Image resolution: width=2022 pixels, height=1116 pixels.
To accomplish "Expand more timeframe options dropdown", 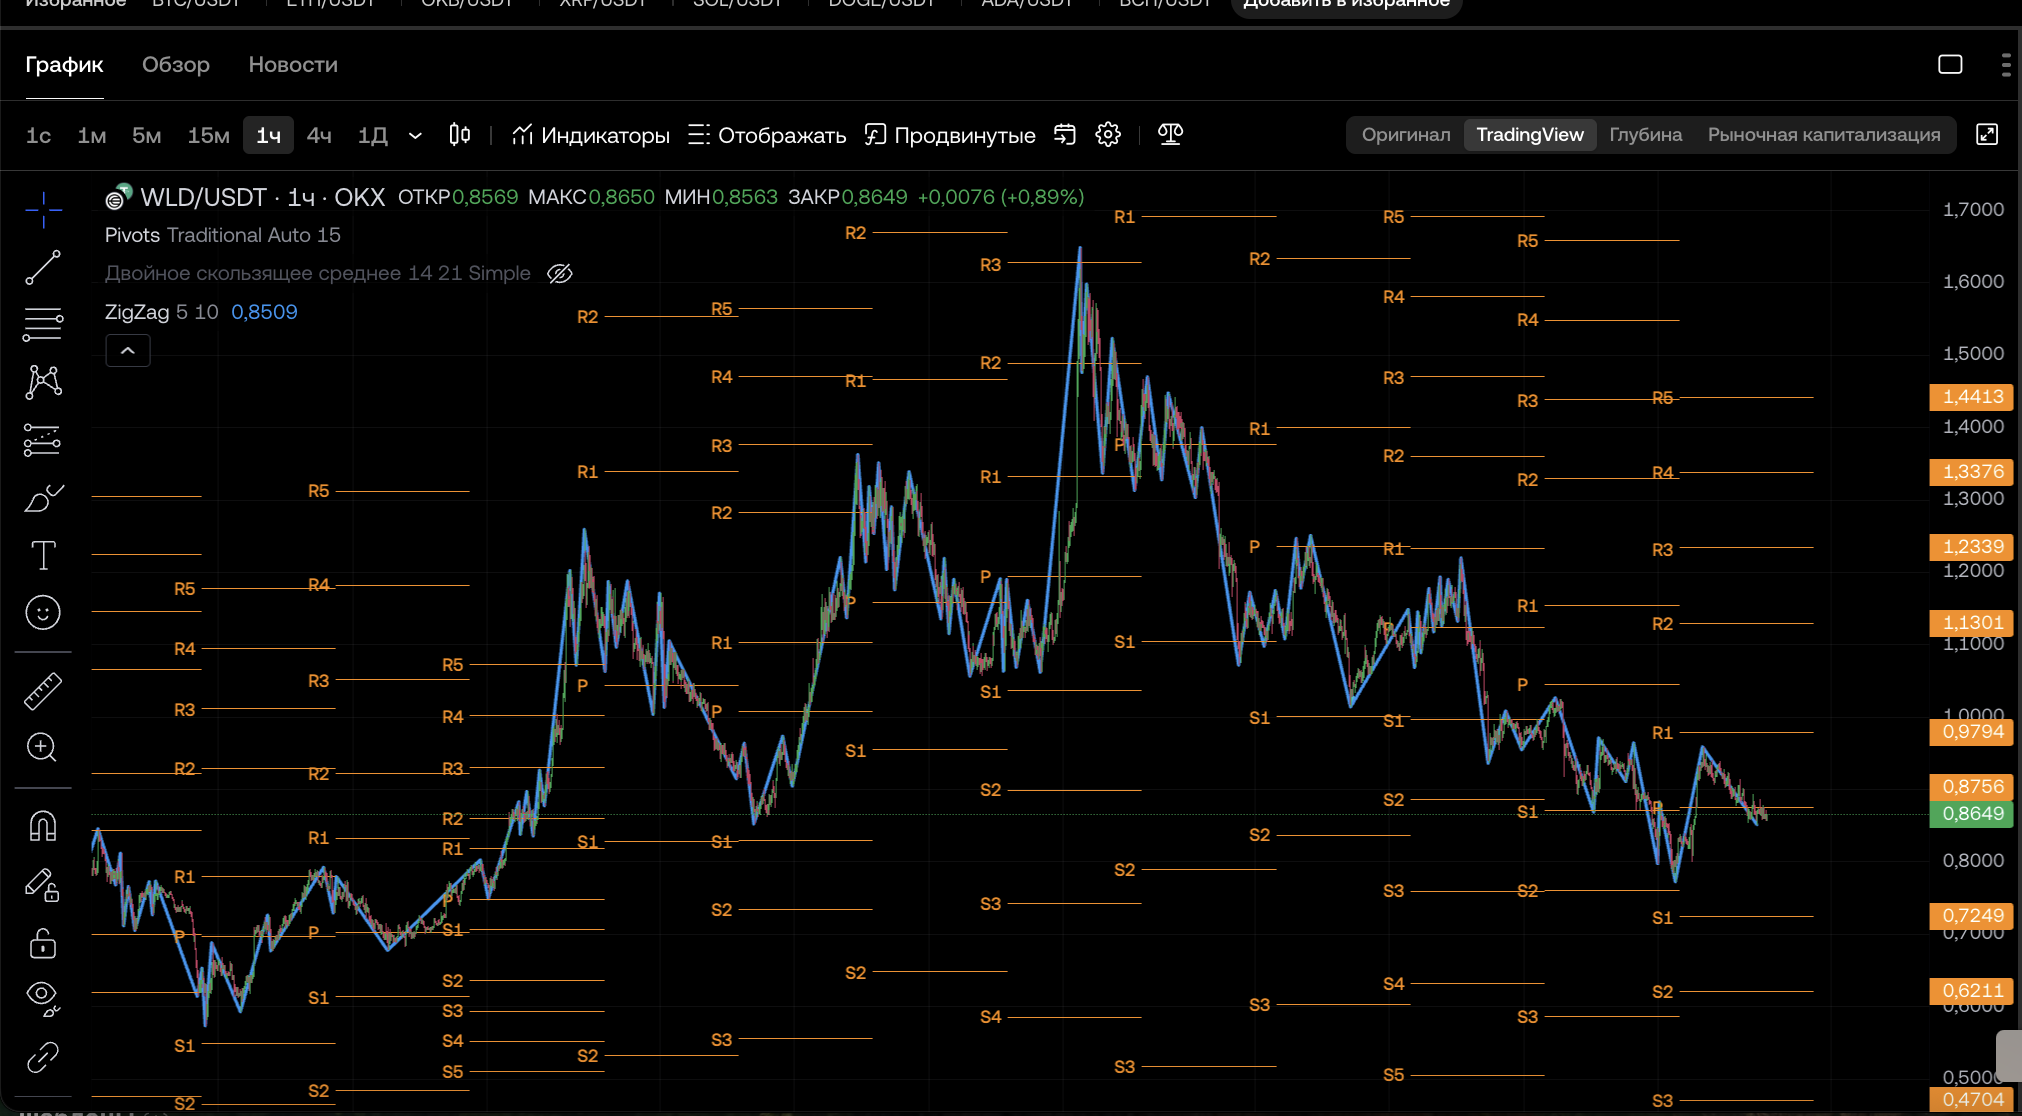I will (x=415, y=135).
